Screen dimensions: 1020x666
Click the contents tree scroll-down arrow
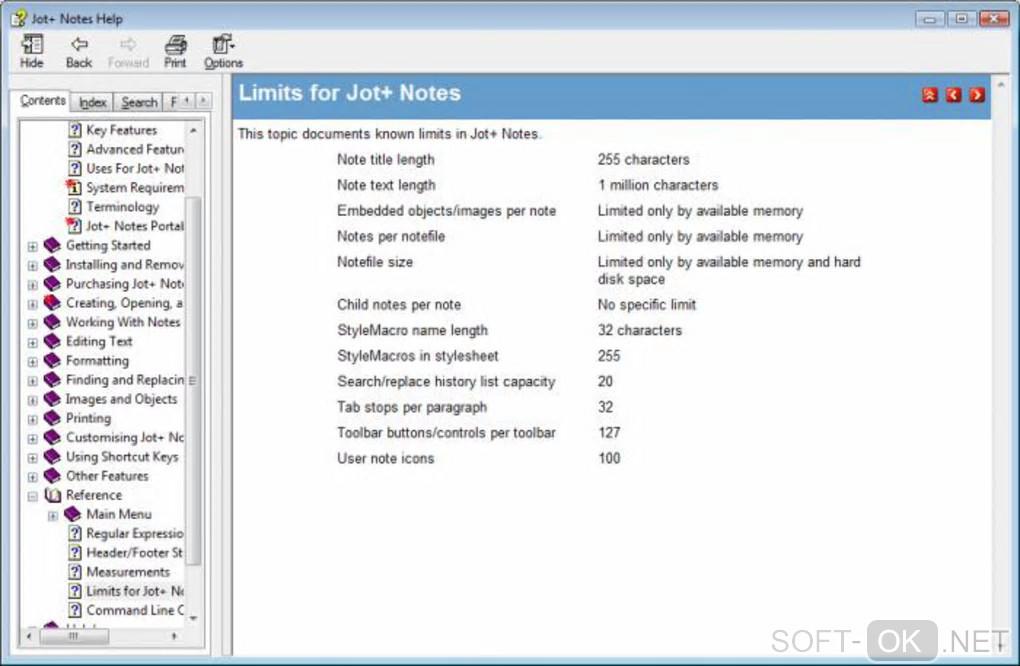(193, 618)
